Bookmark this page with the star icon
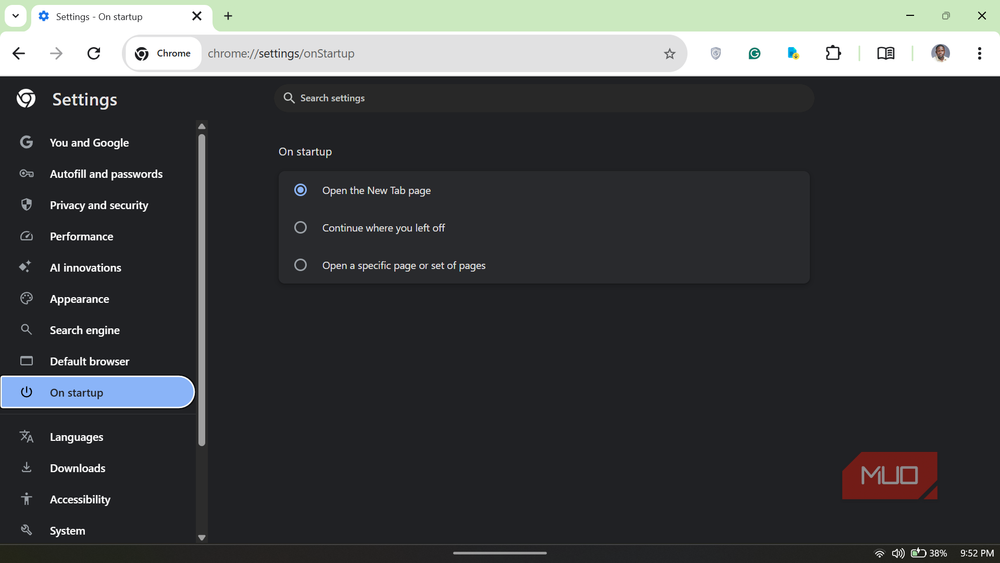 click(669, 54)
